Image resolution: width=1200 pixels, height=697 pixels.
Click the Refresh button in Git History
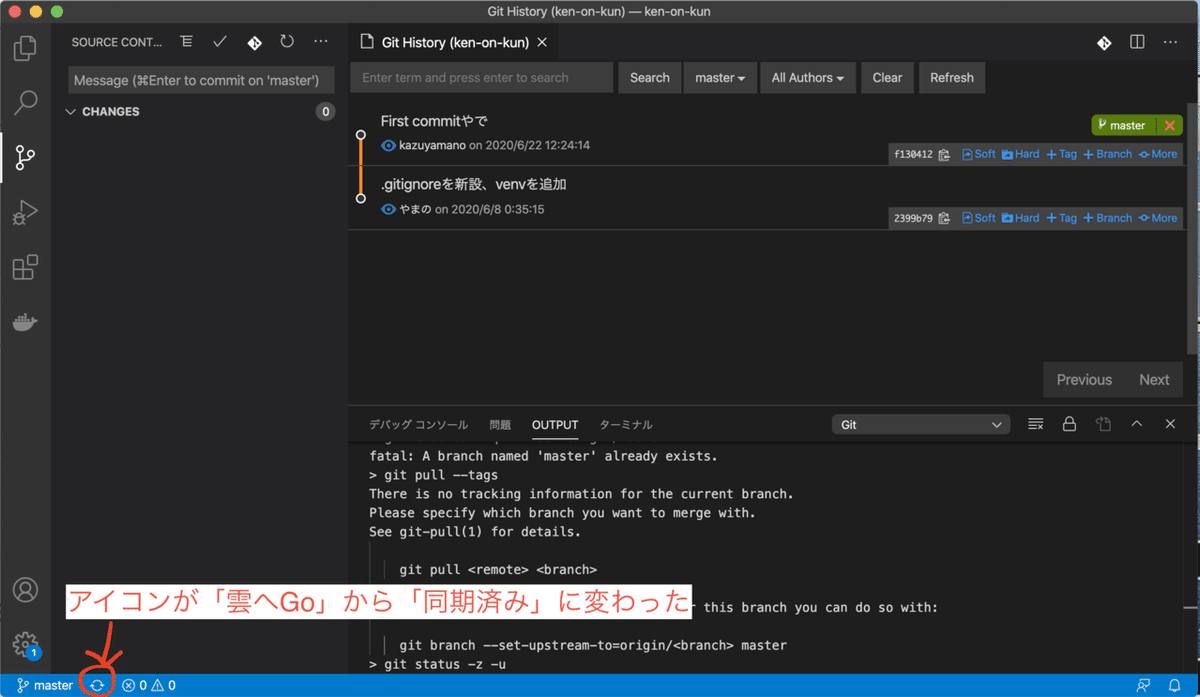point(951,78)
